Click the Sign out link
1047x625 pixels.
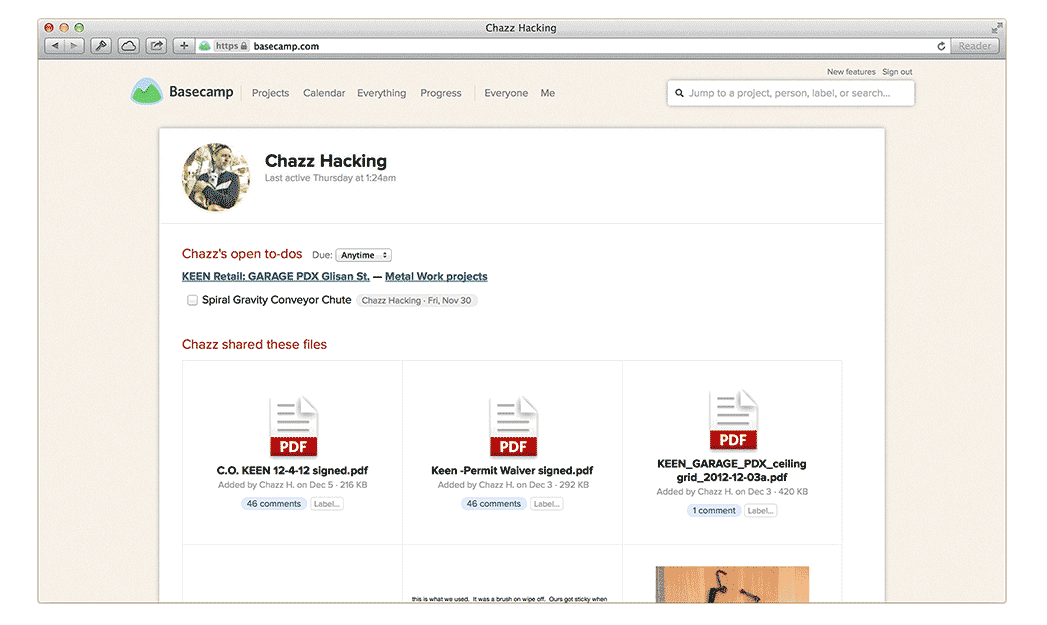[897, 71]
